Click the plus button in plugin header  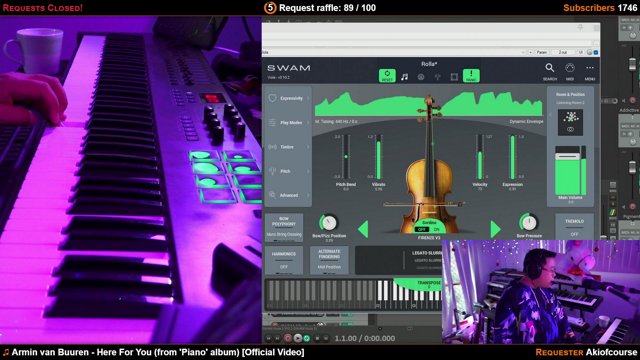[x=530, y=52]
